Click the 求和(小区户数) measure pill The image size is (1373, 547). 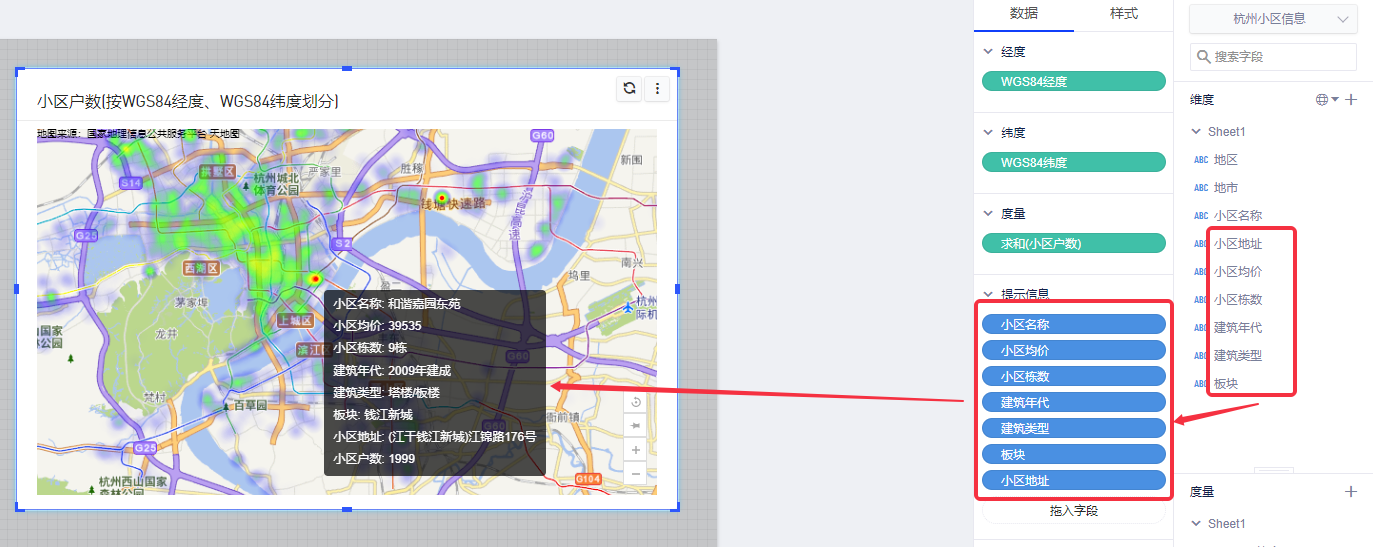(x=1074, y=243)
